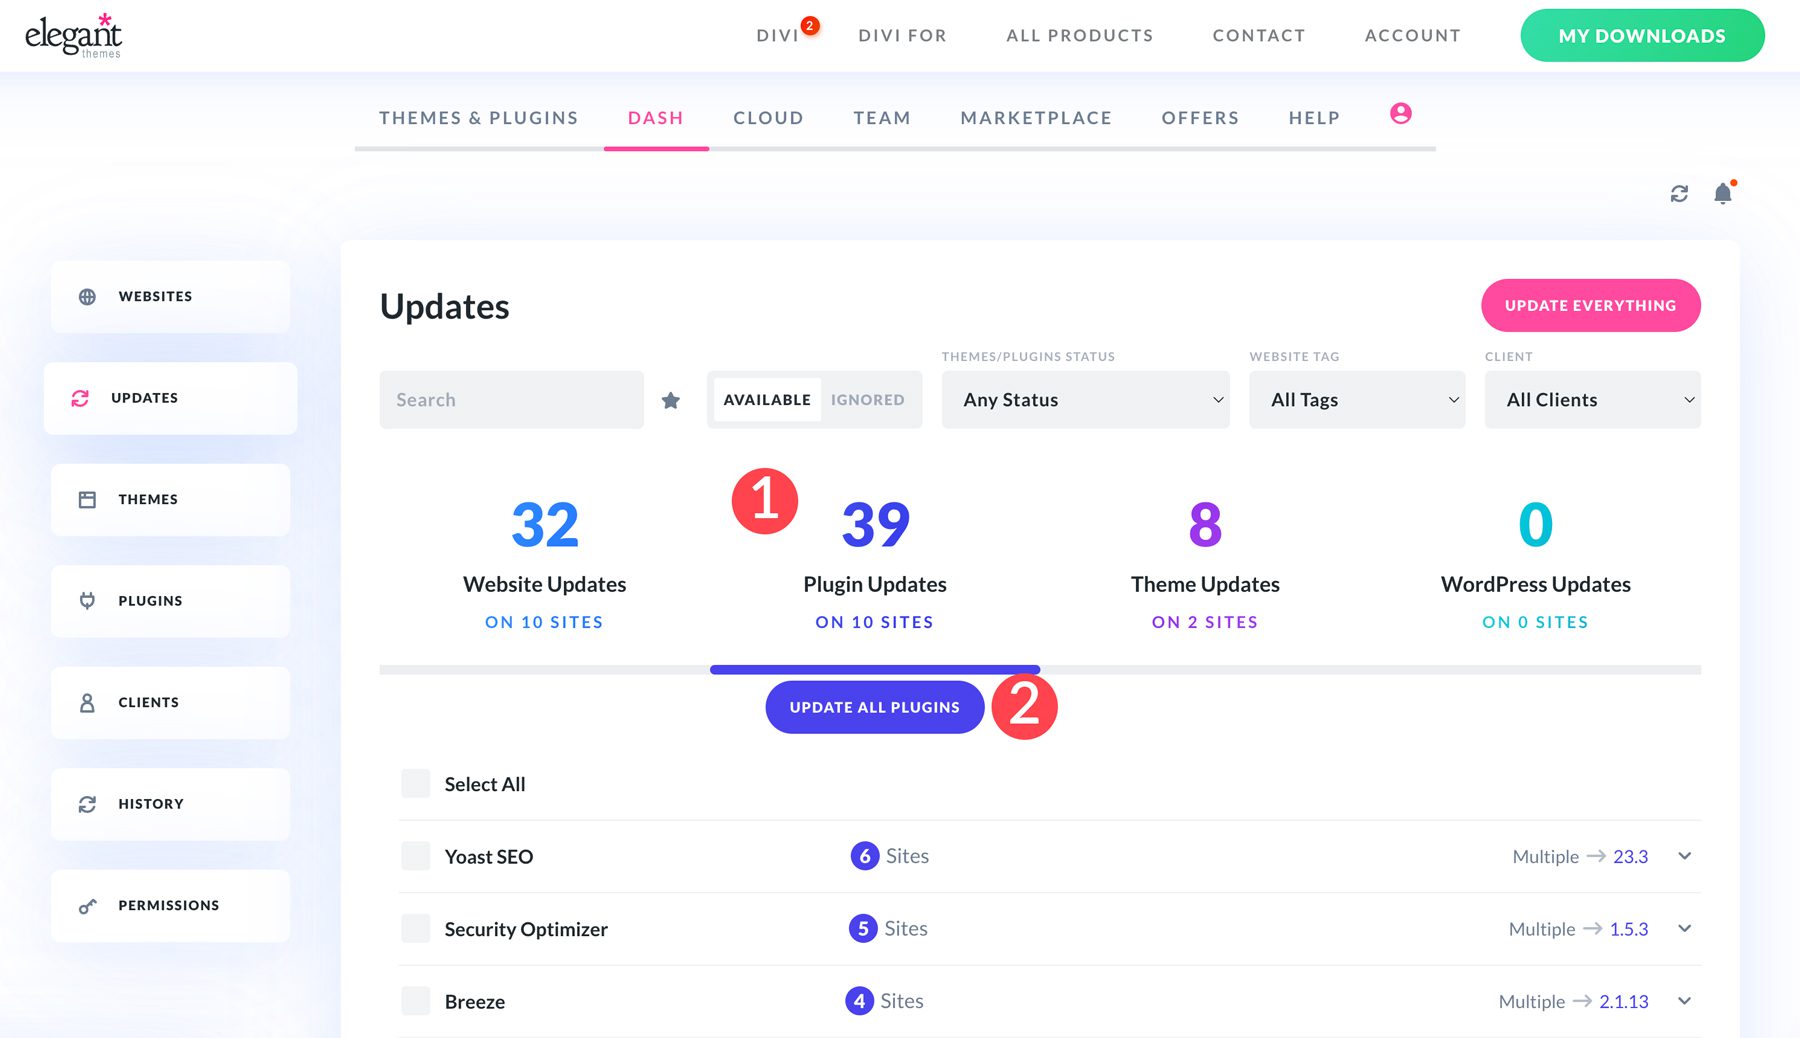
Task: Switch to the CLOUD tab
Action: pyautogui.click(x=767, y=117)
